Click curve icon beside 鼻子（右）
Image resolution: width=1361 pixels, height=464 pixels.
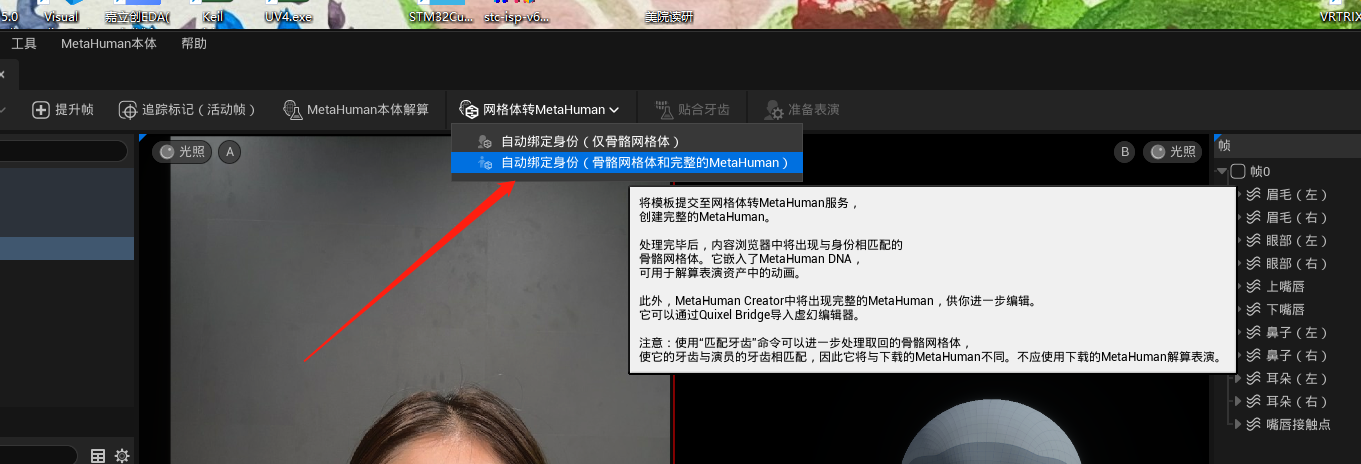[1254, 355]
